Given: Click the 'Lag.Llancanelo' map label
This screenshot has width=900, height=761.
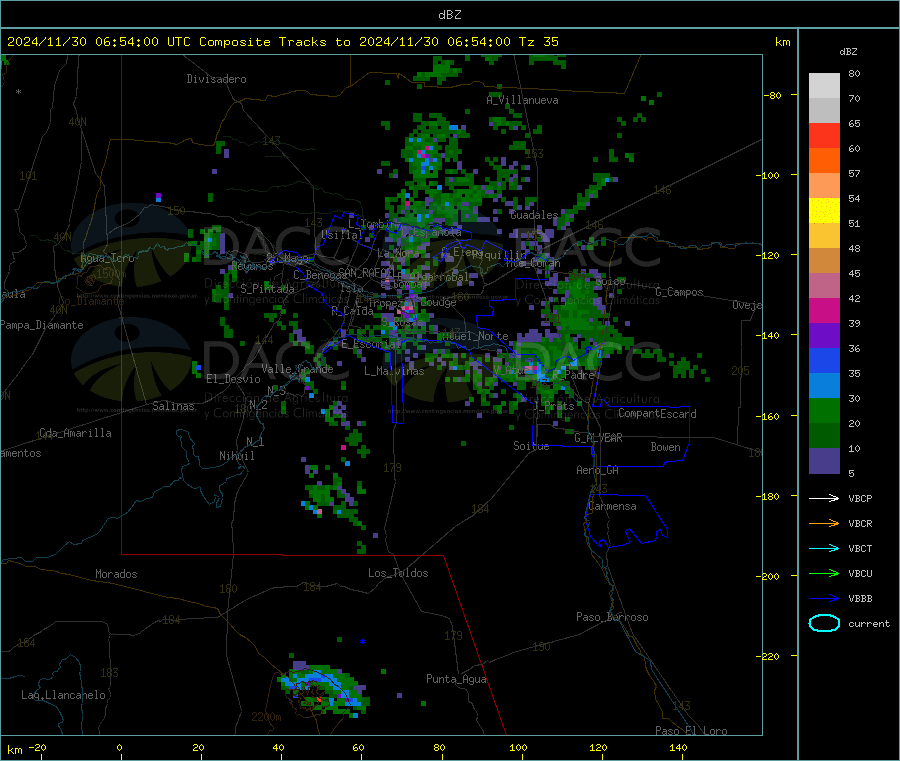Looking at the screenshot, I should click(63, 695).
